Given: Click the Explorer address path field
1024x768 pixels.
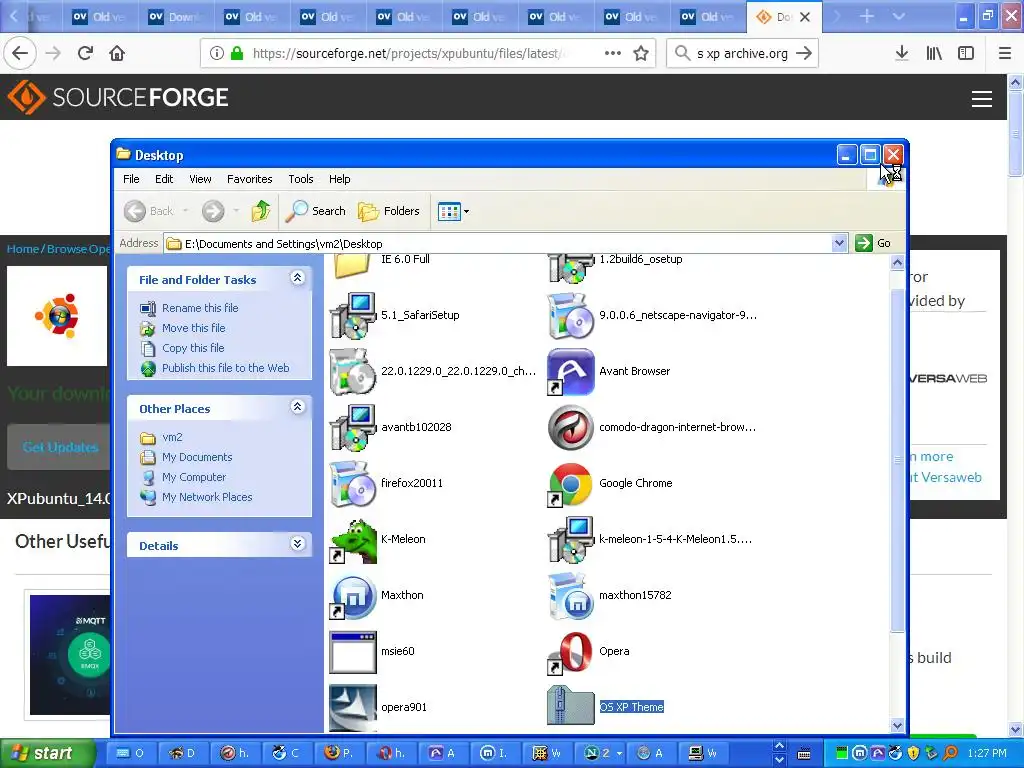Looking at the screenshot, I should [x=499, y=244].
